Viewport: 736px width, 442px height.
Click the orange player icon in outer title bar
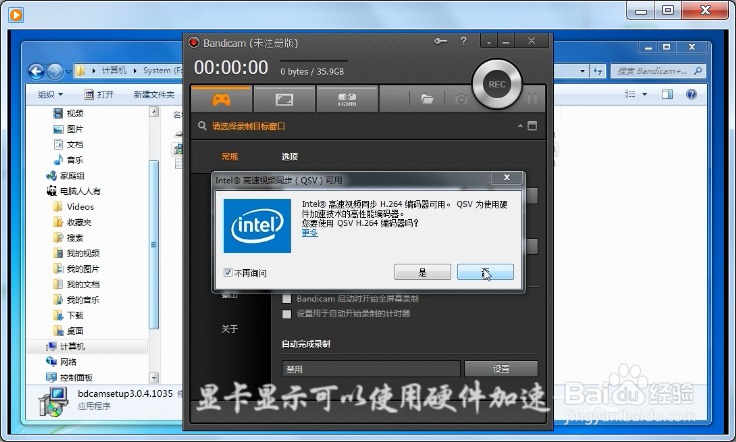16,15
